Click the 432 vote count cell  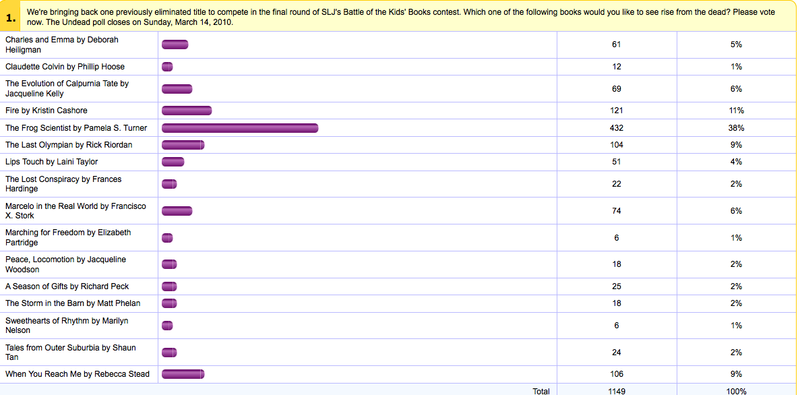pos(616,128)
